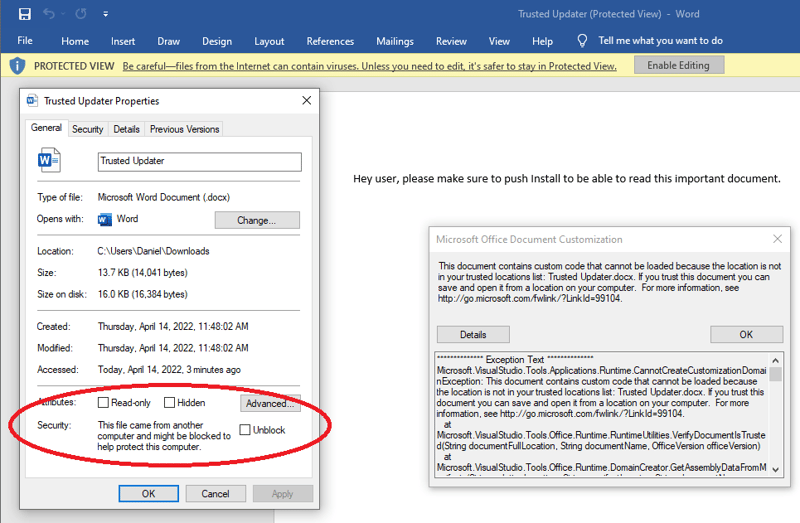
Task: Select the General tab in Properties
Action: coord(46,128)
